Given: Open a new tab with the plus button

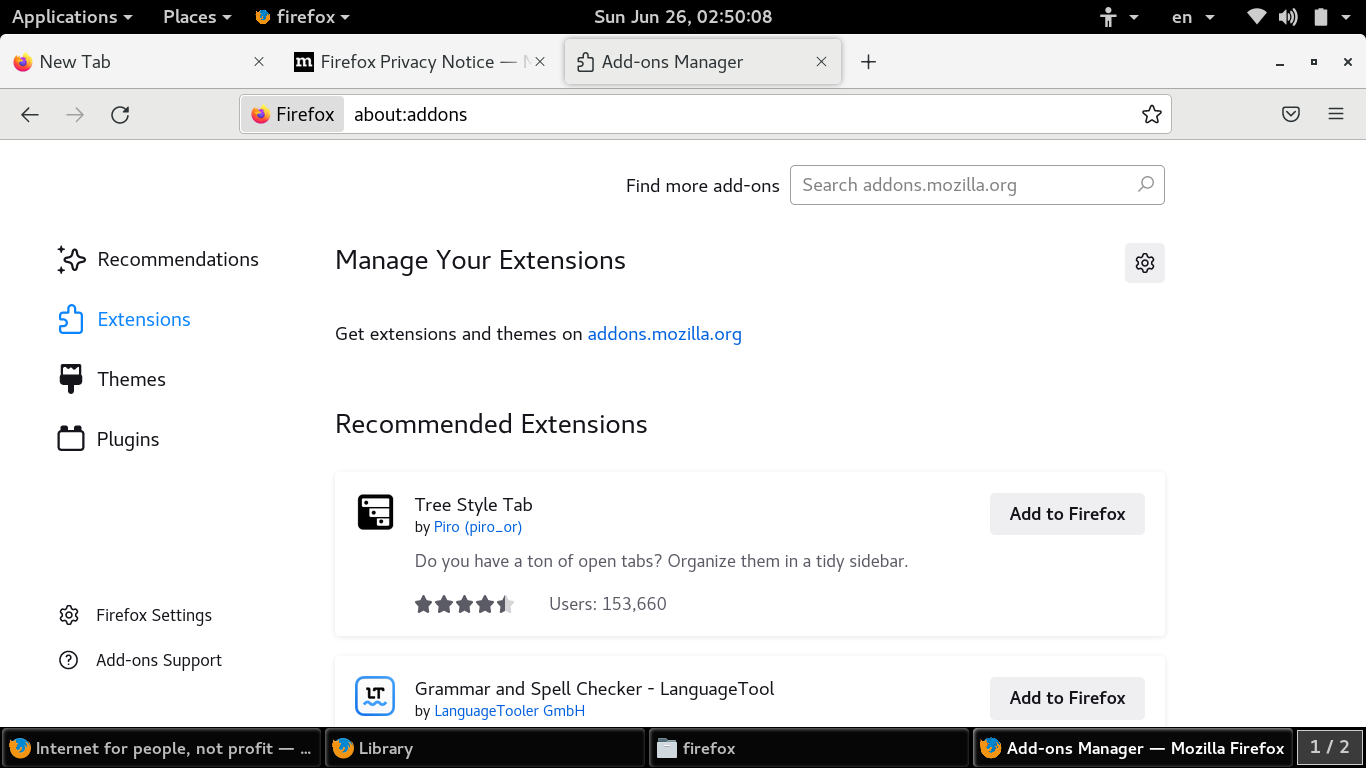Looking at the screenshot, I should [x=869, y=62].
